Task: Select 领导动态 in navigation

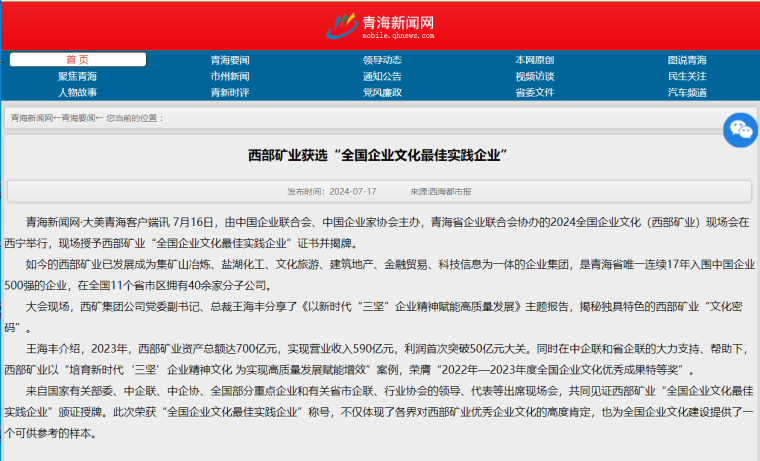Action: click(382, 60)
